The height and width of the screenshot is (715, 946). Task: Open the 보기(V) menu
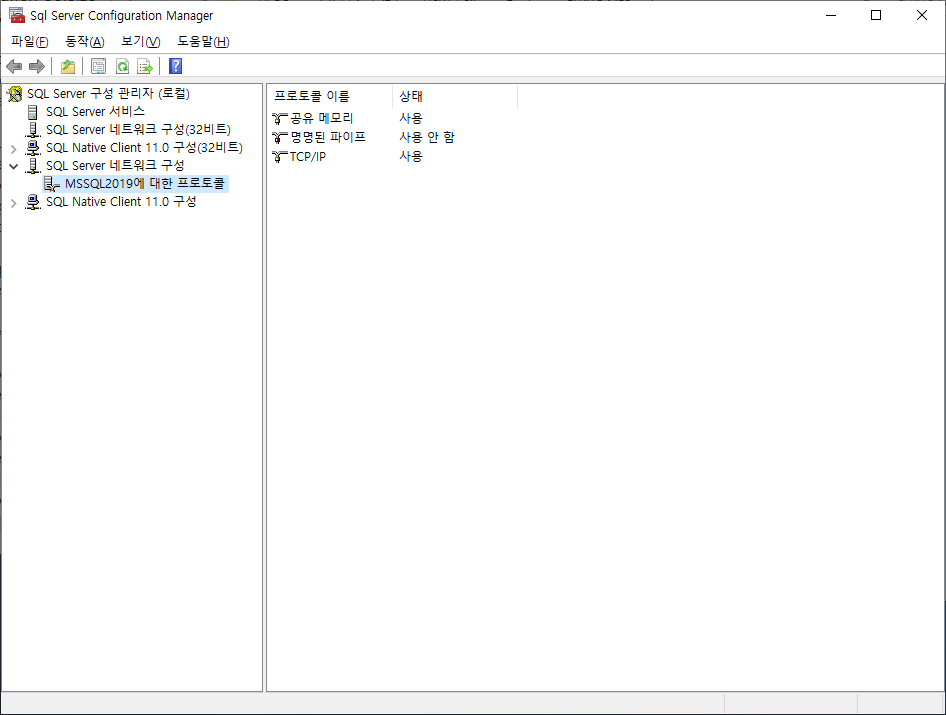coord(141,42)
